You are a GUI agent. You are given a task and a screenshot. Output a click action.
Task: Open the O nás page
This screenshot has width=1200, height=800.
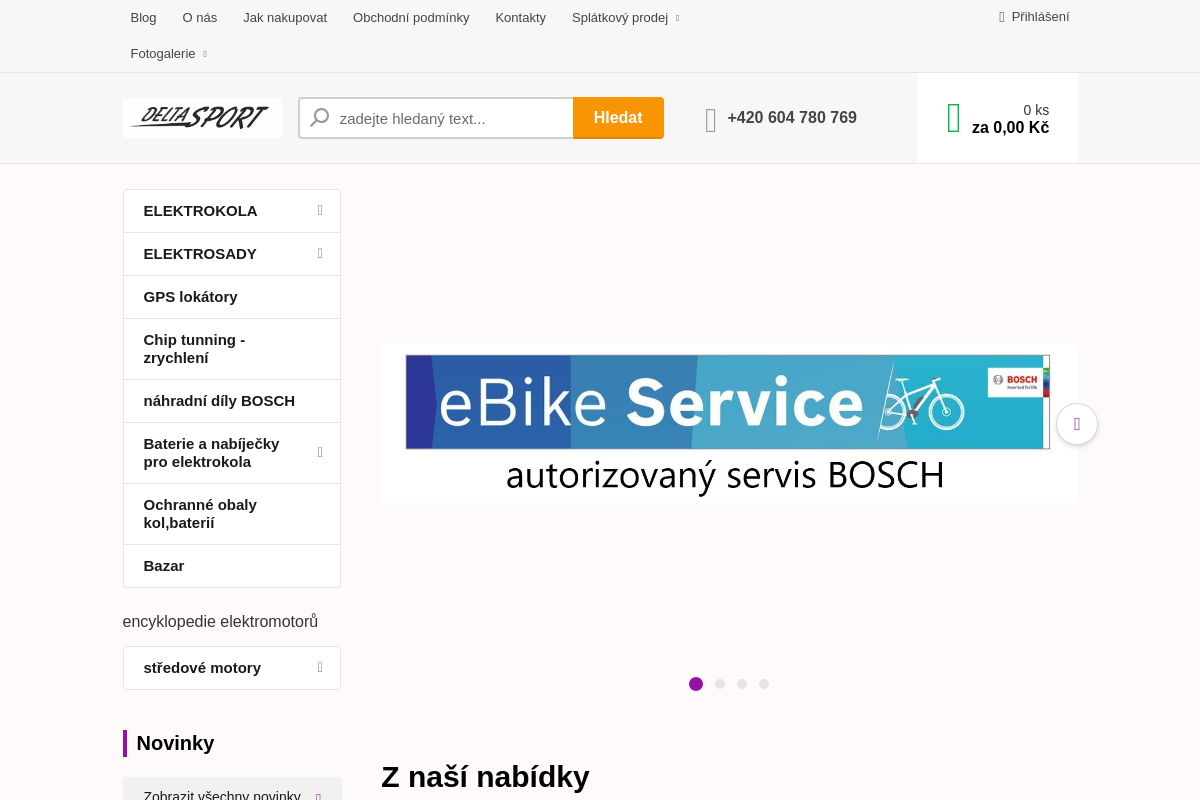(200, 17)
